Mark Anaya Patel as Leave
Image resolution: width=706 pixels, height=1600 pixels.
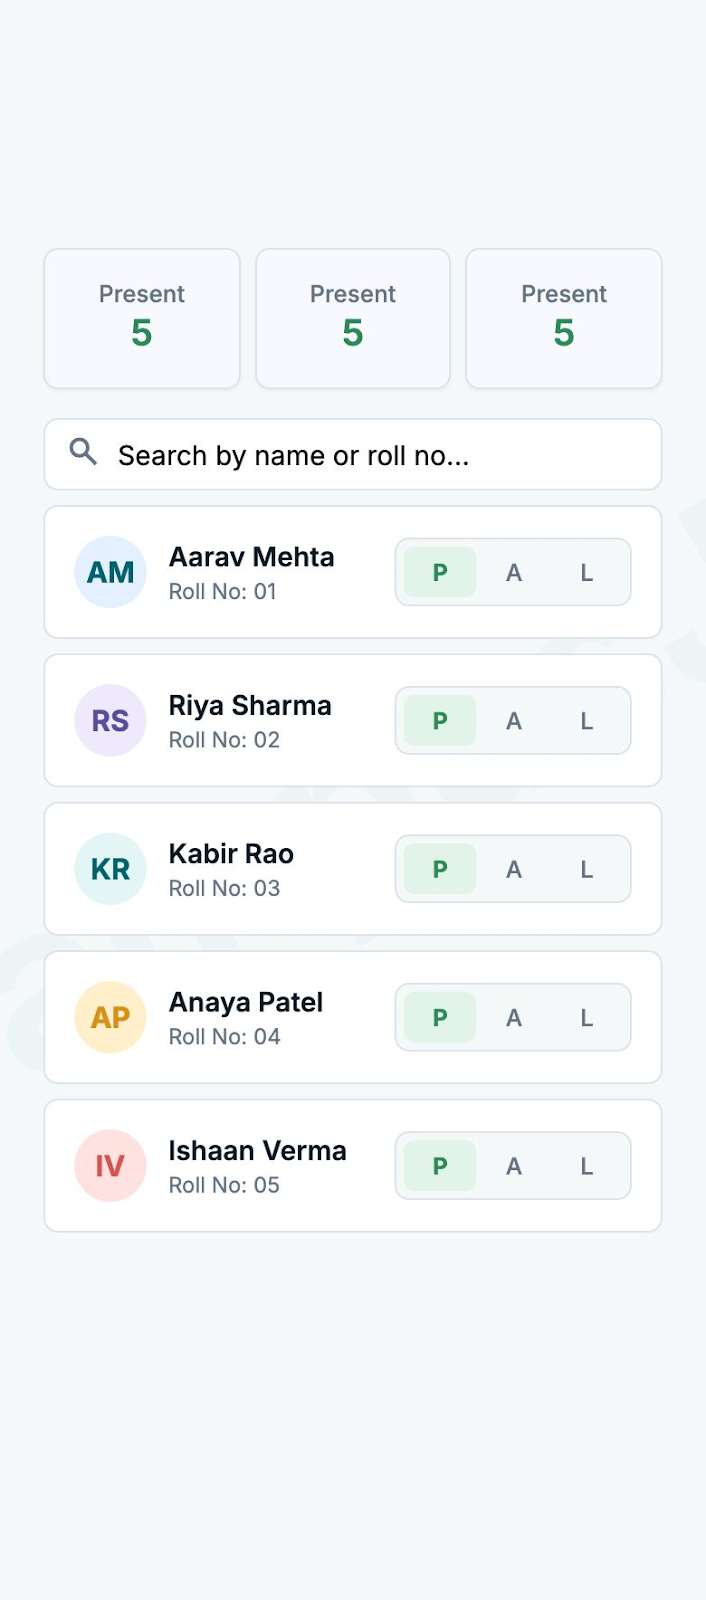pos(587,1017)
